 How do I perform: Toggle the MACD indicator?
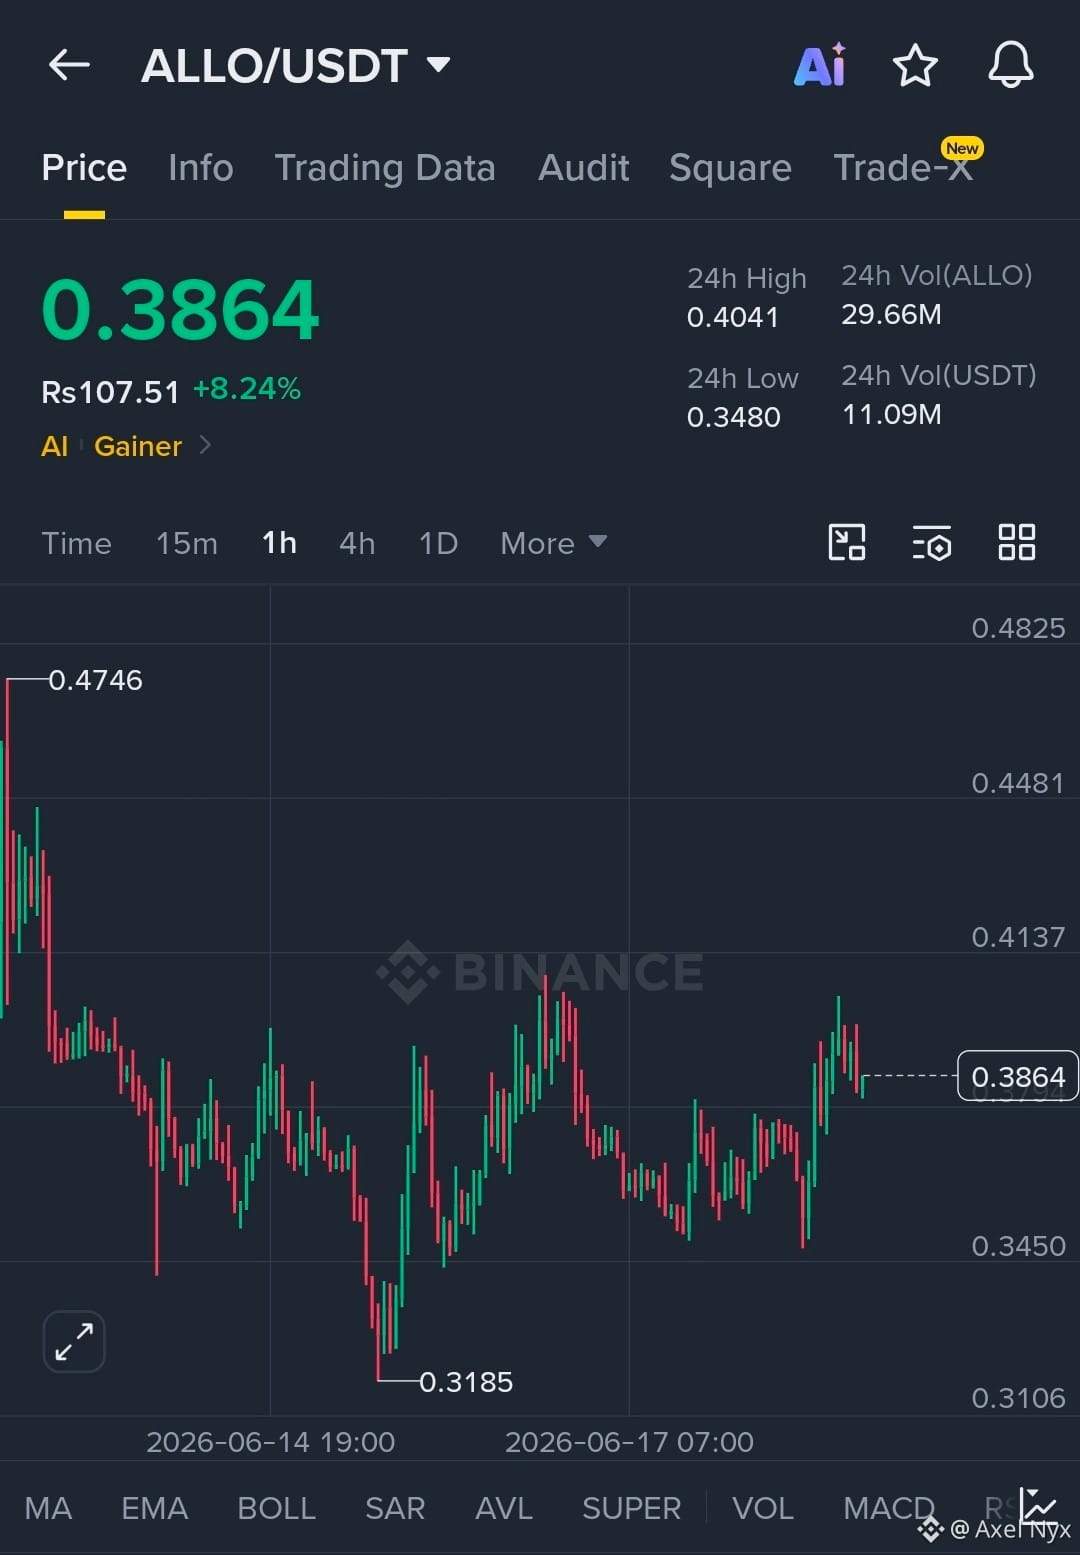pyautogui.click(x=889, y=1508)
